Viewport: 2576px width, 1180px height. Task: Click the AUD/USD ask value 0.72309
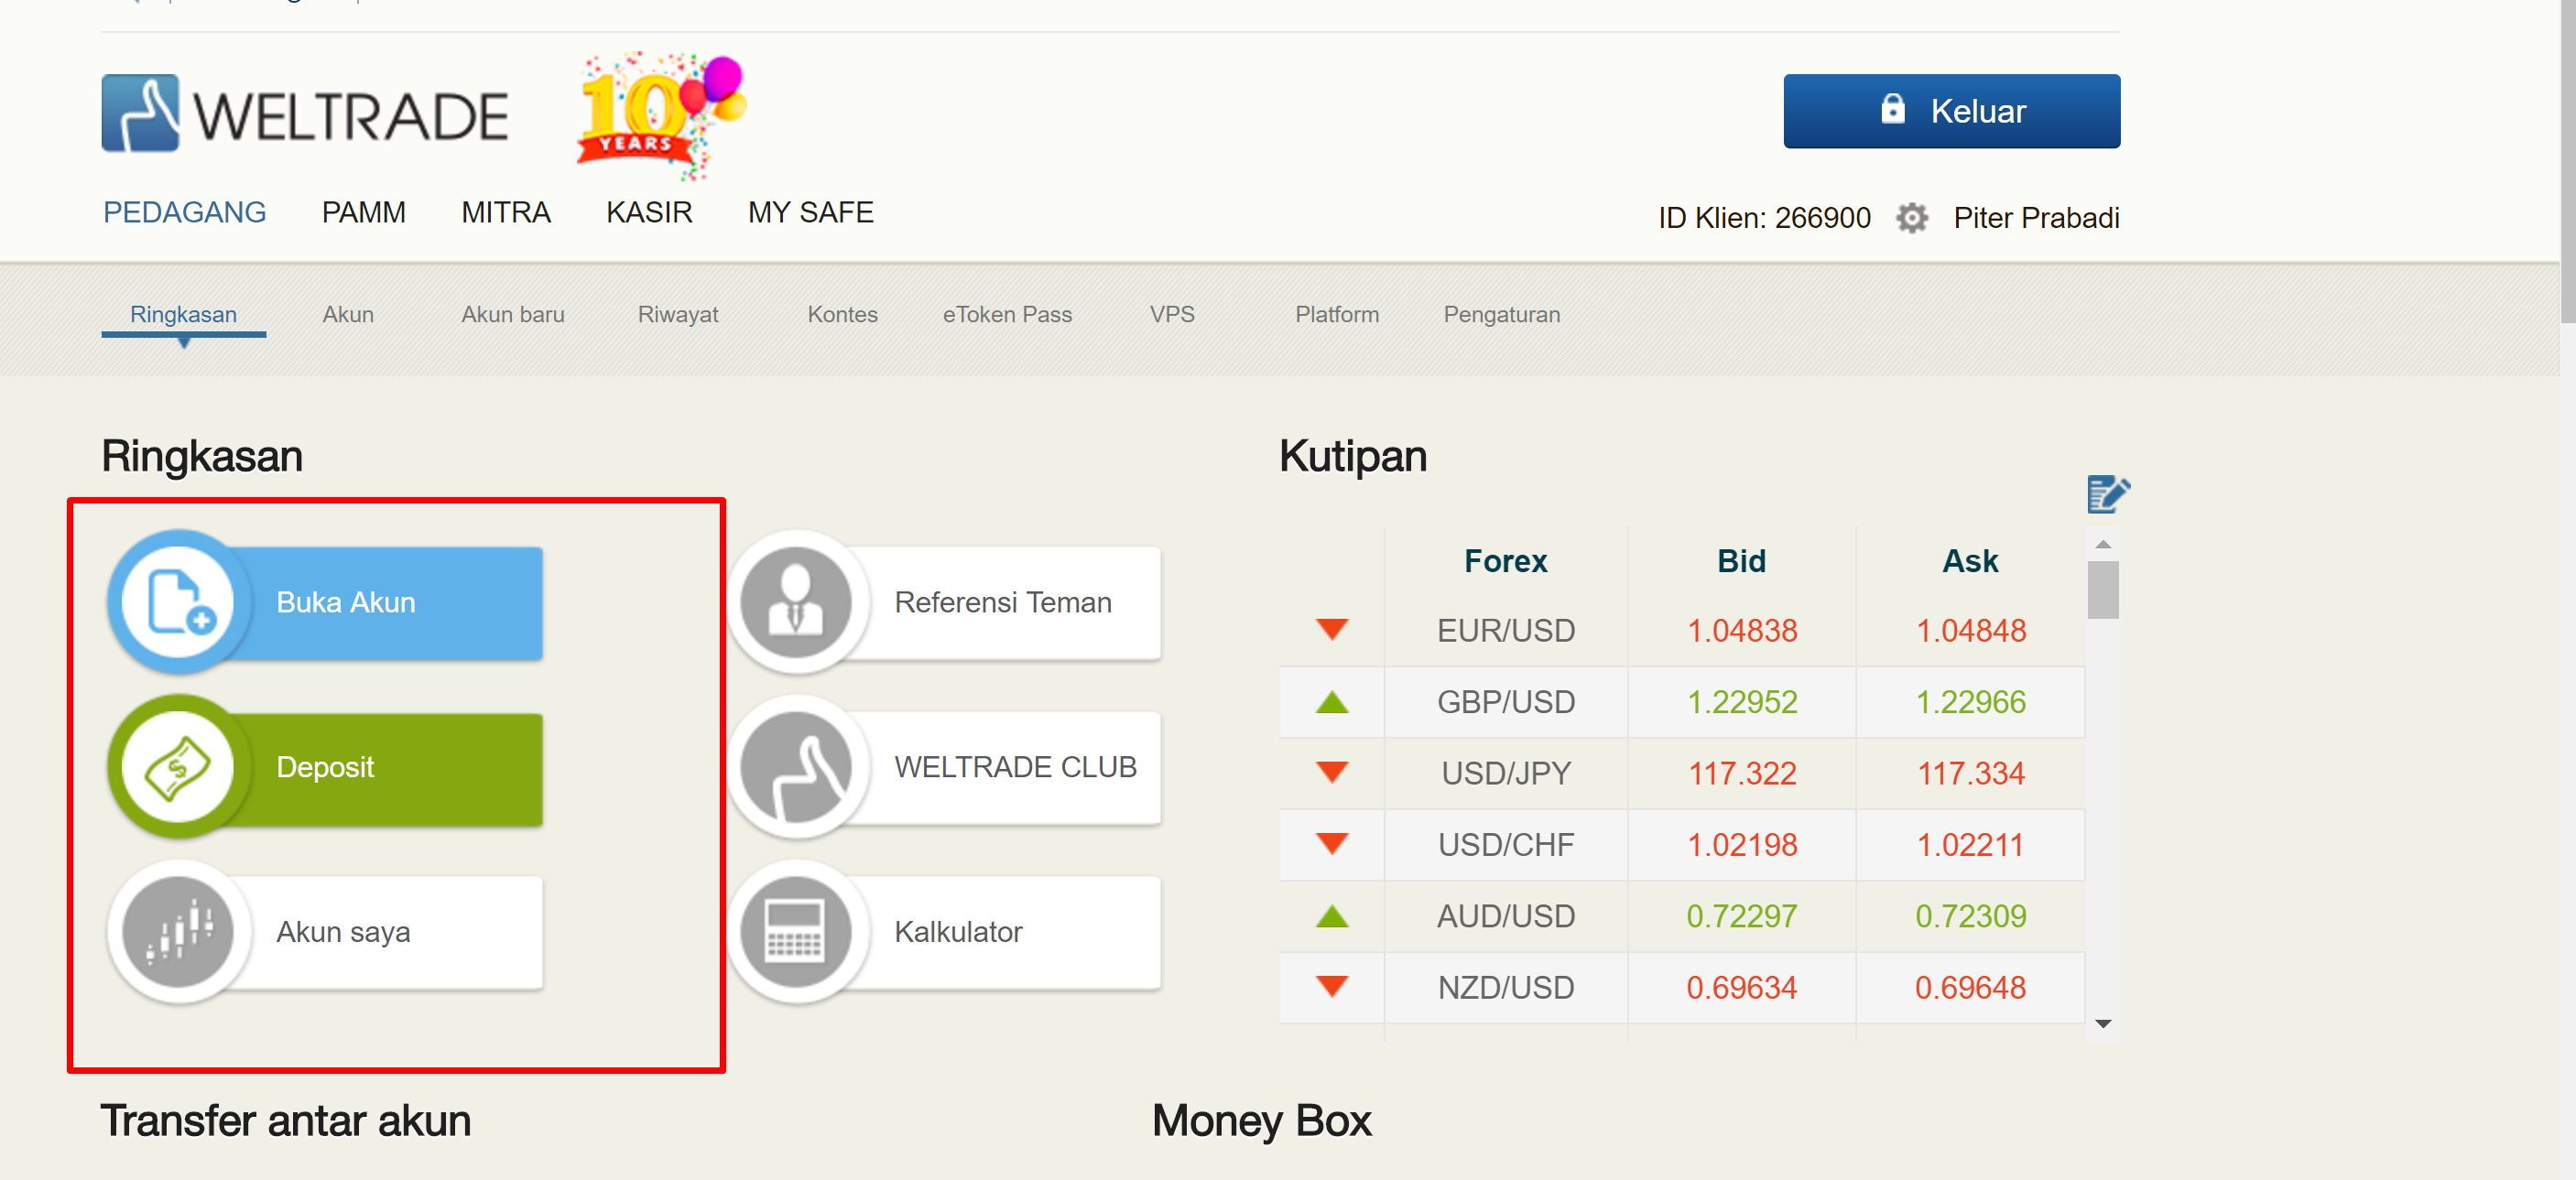[1970, 916]
